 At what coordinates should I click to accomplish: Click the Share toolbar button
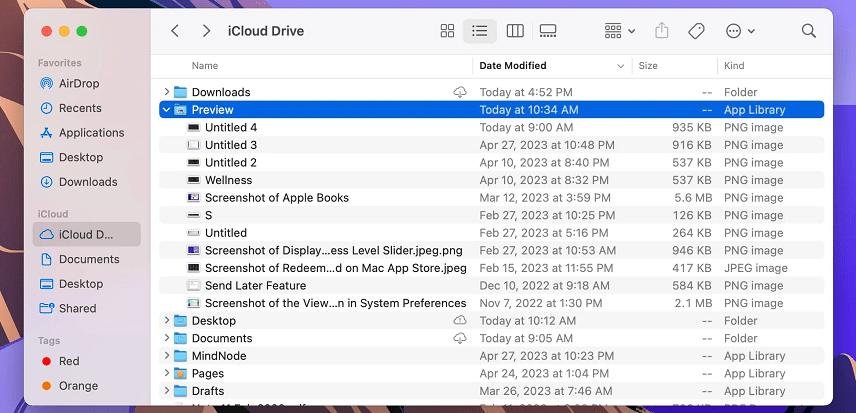[661, 31]
